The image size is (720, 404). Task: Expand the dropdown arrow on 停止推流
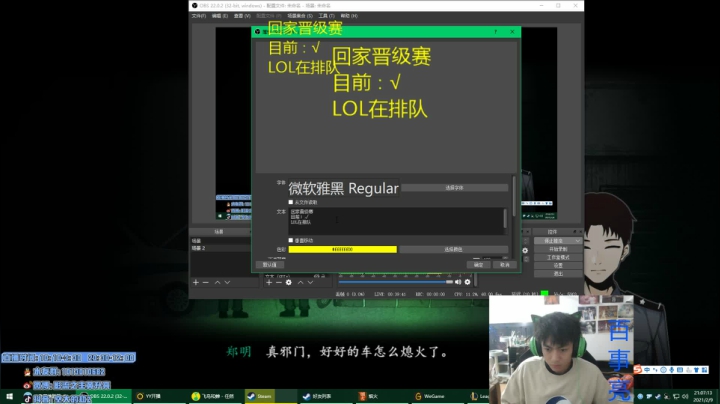[x=578, y=241]
